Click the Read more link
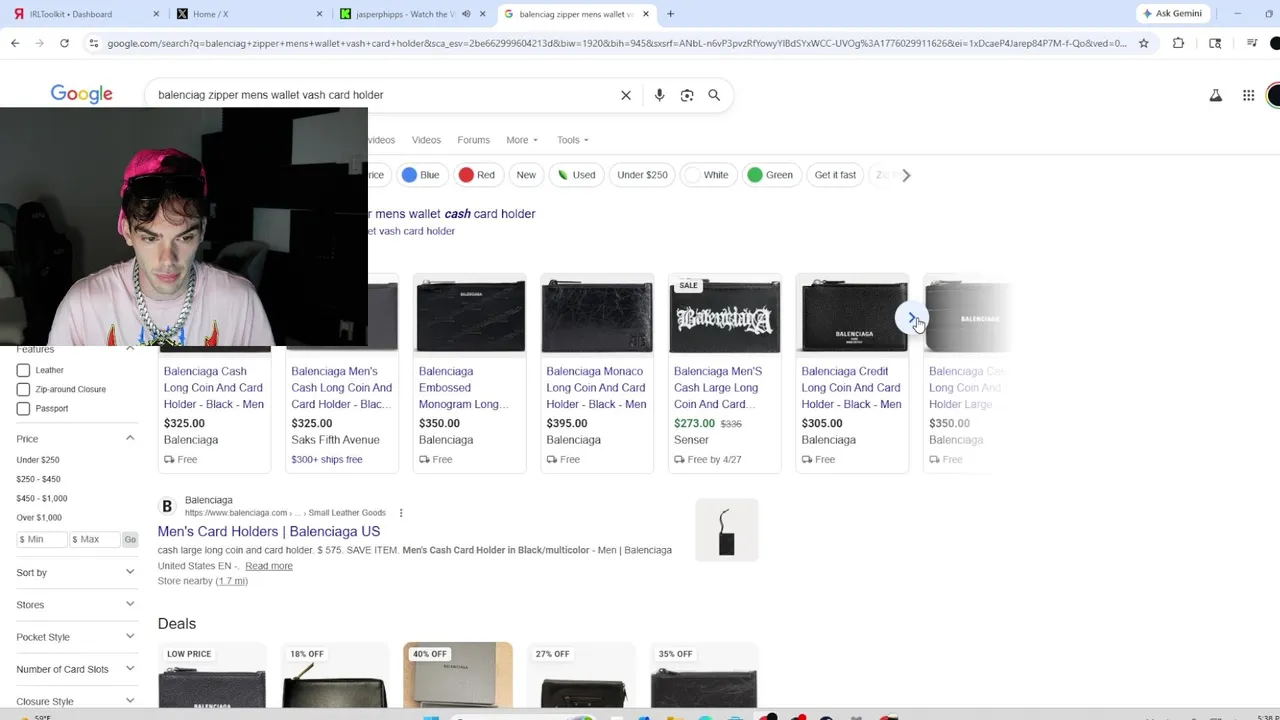This screenshot has width=1280, height=720. coord(269,566)
